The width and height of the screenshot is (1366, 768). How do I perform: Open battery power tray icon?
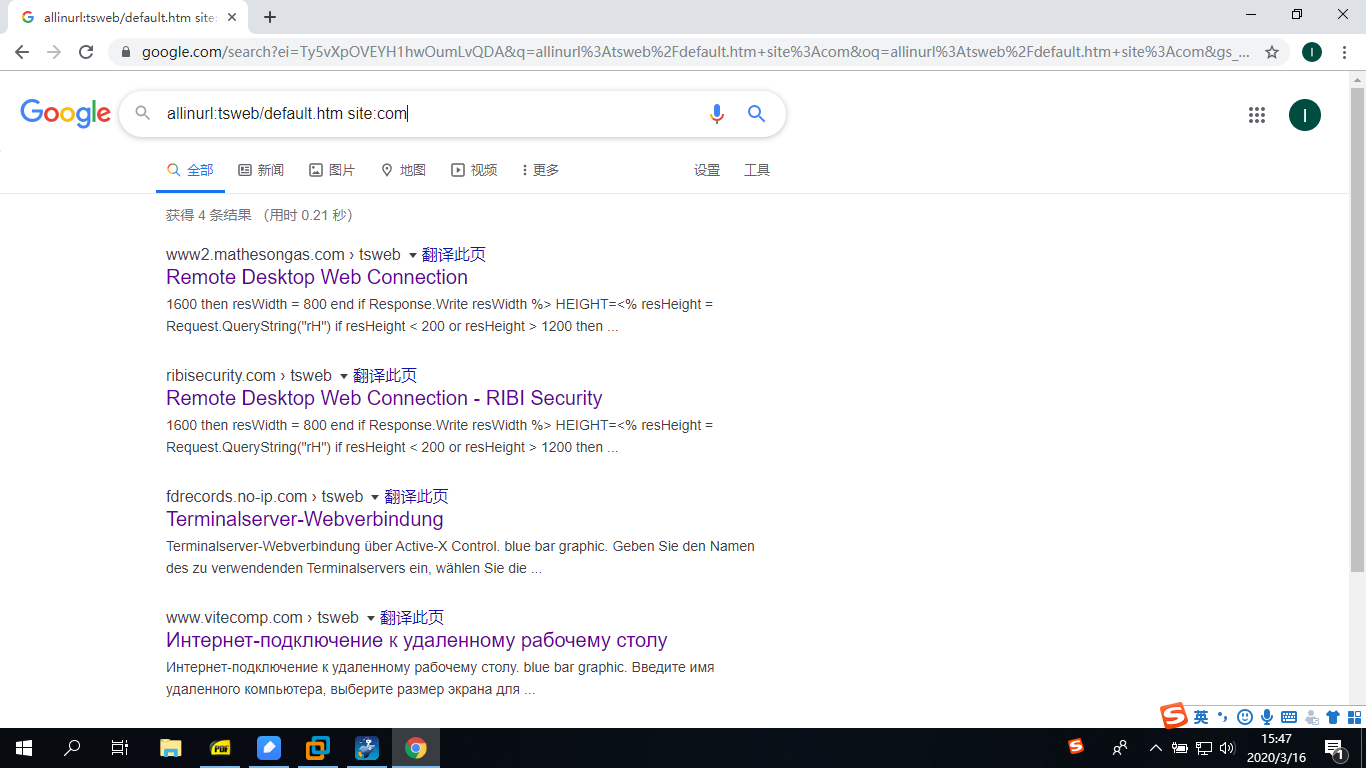click(x=1180, y=747)
